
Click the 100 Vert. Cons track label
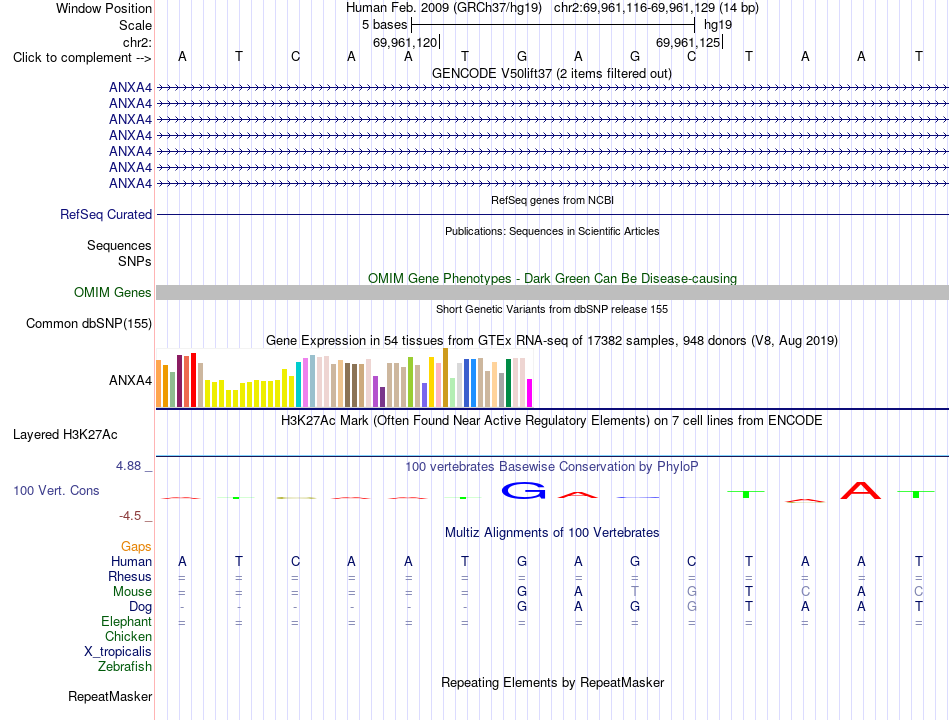56,490
